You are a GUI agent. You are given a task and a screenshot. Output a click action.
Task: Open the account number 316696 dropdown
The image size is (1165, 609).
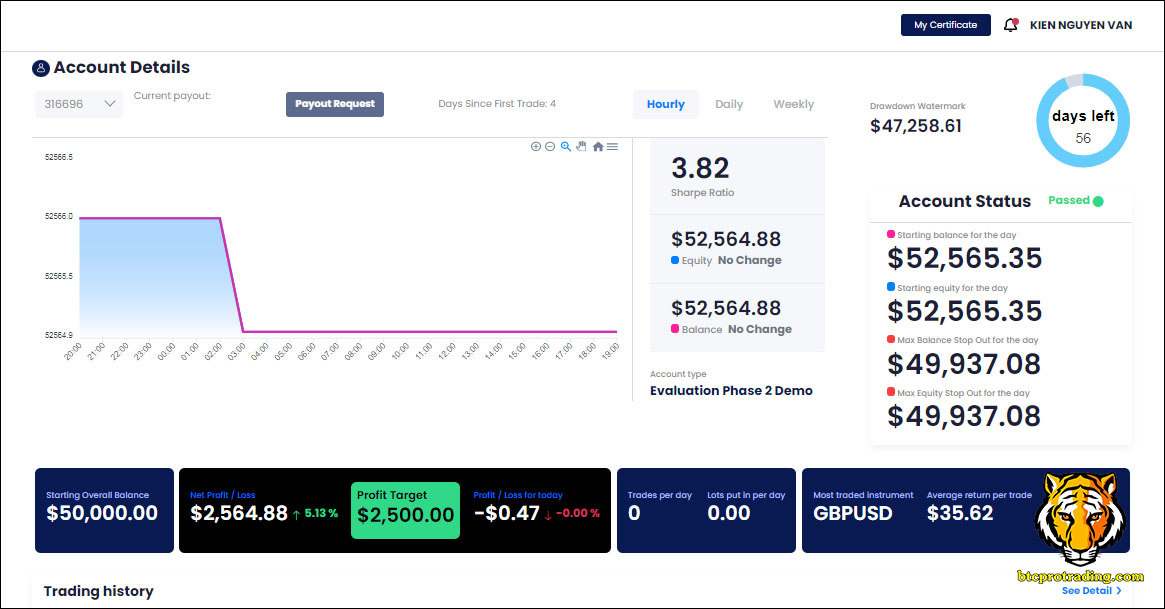click(x=79, y=104)
